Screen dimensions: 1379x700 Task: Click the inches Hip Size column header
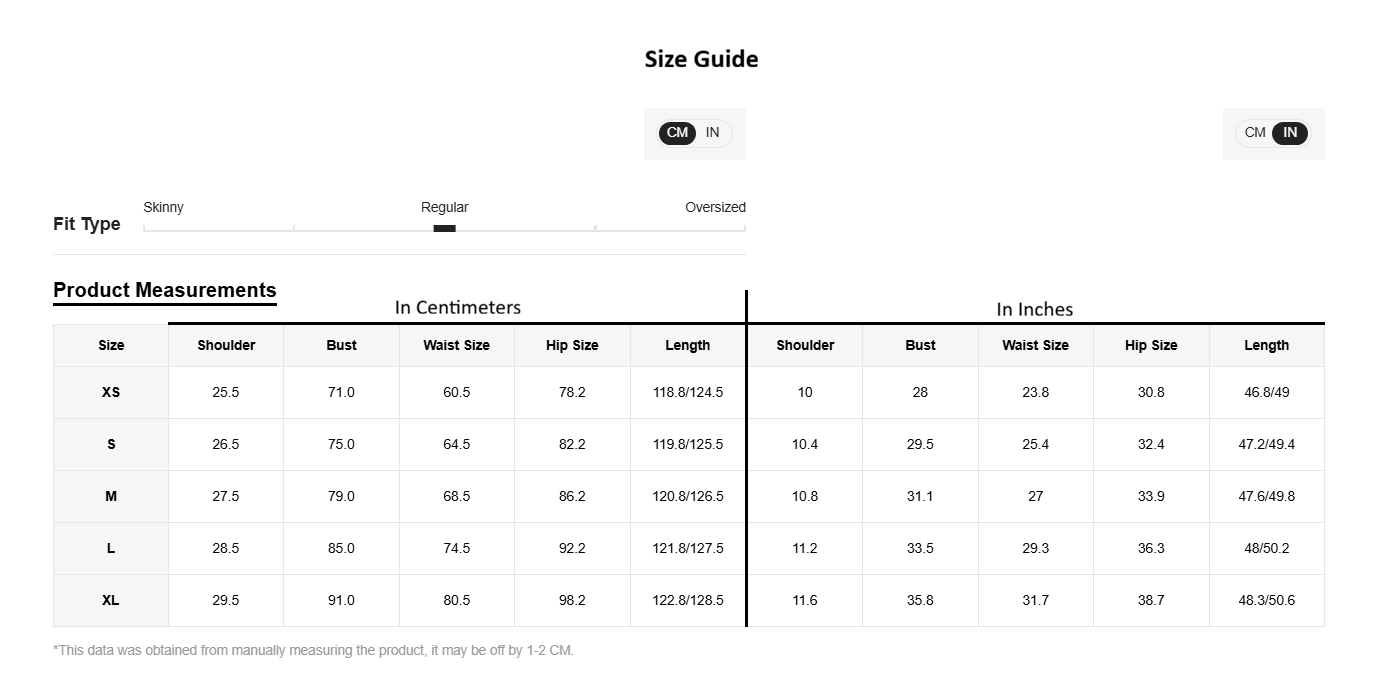pyautogui.click(x=1151, y=345)
